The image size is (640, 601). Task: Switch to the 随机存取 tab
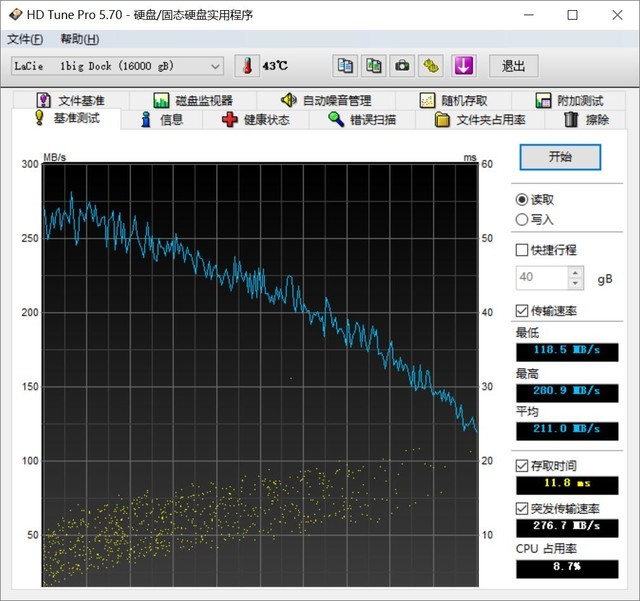[x=453, y=100]
